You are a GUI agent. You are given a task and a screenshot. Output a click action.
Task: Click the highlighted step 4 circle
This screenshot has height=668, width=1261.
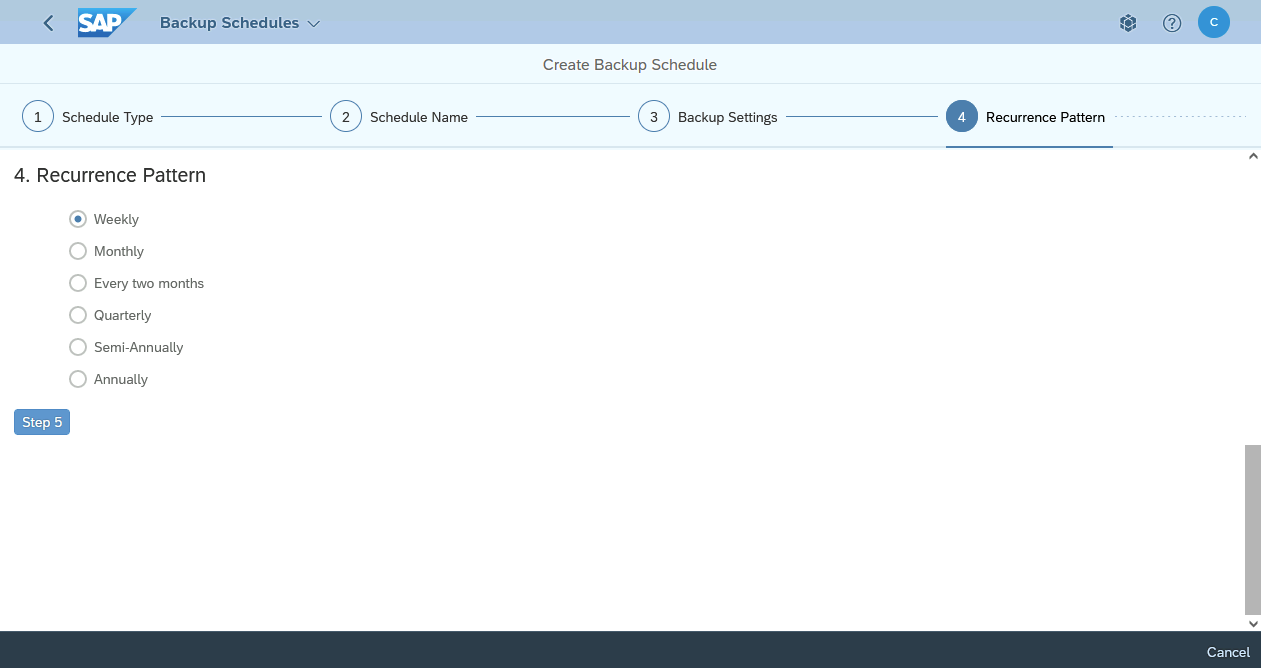click(x=961, y=115)
